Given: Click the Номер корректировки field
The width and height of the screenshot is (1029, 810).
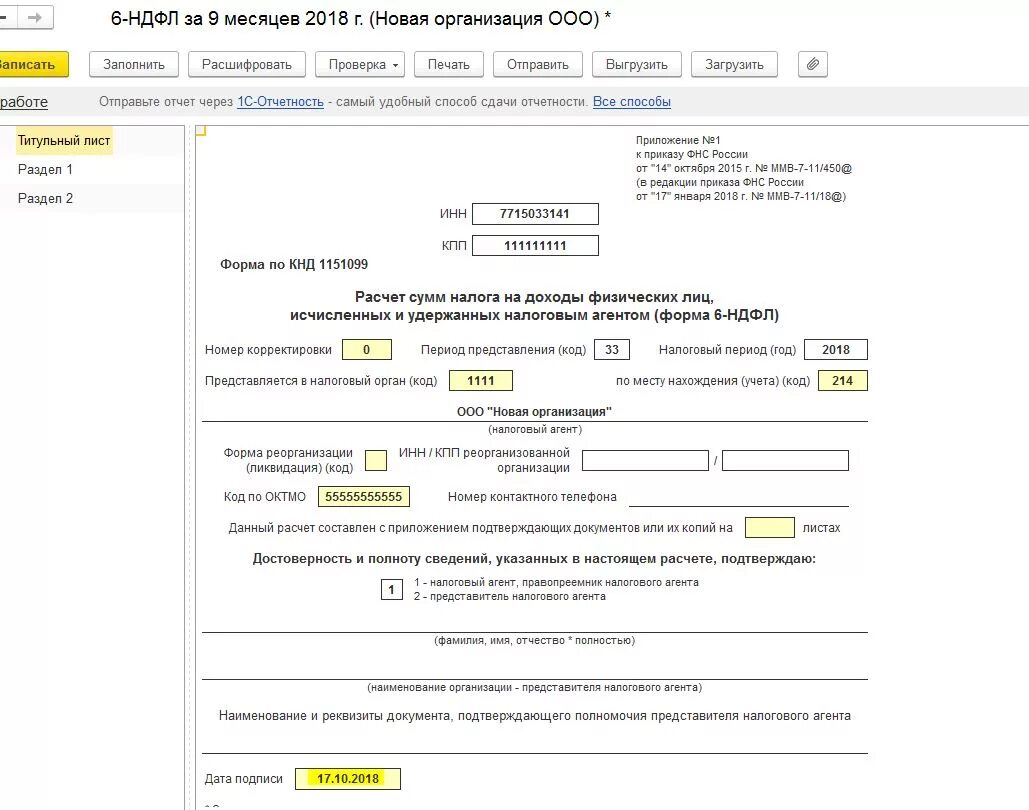Looking at the screenshot, I should click(367, 350).
